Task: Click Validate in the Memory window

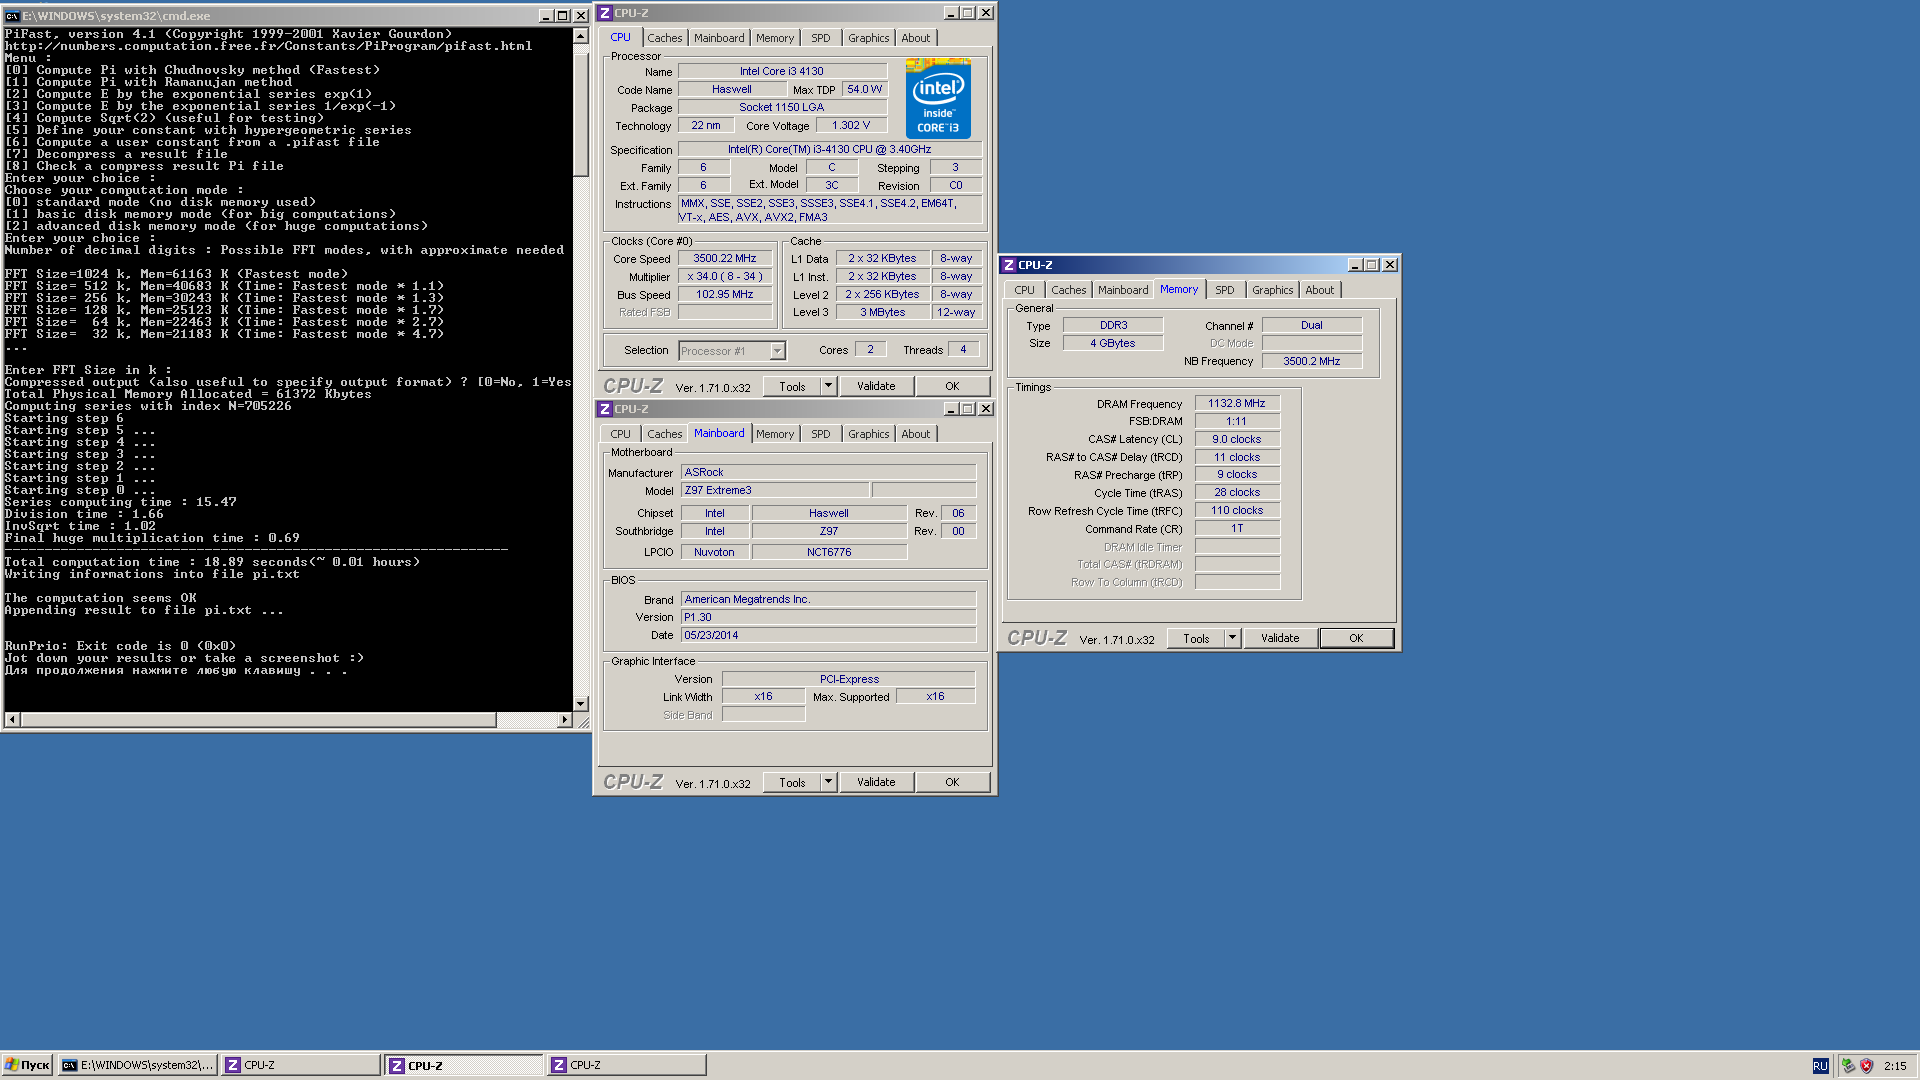Action: pyautogui.click(x=1280, y=638)
